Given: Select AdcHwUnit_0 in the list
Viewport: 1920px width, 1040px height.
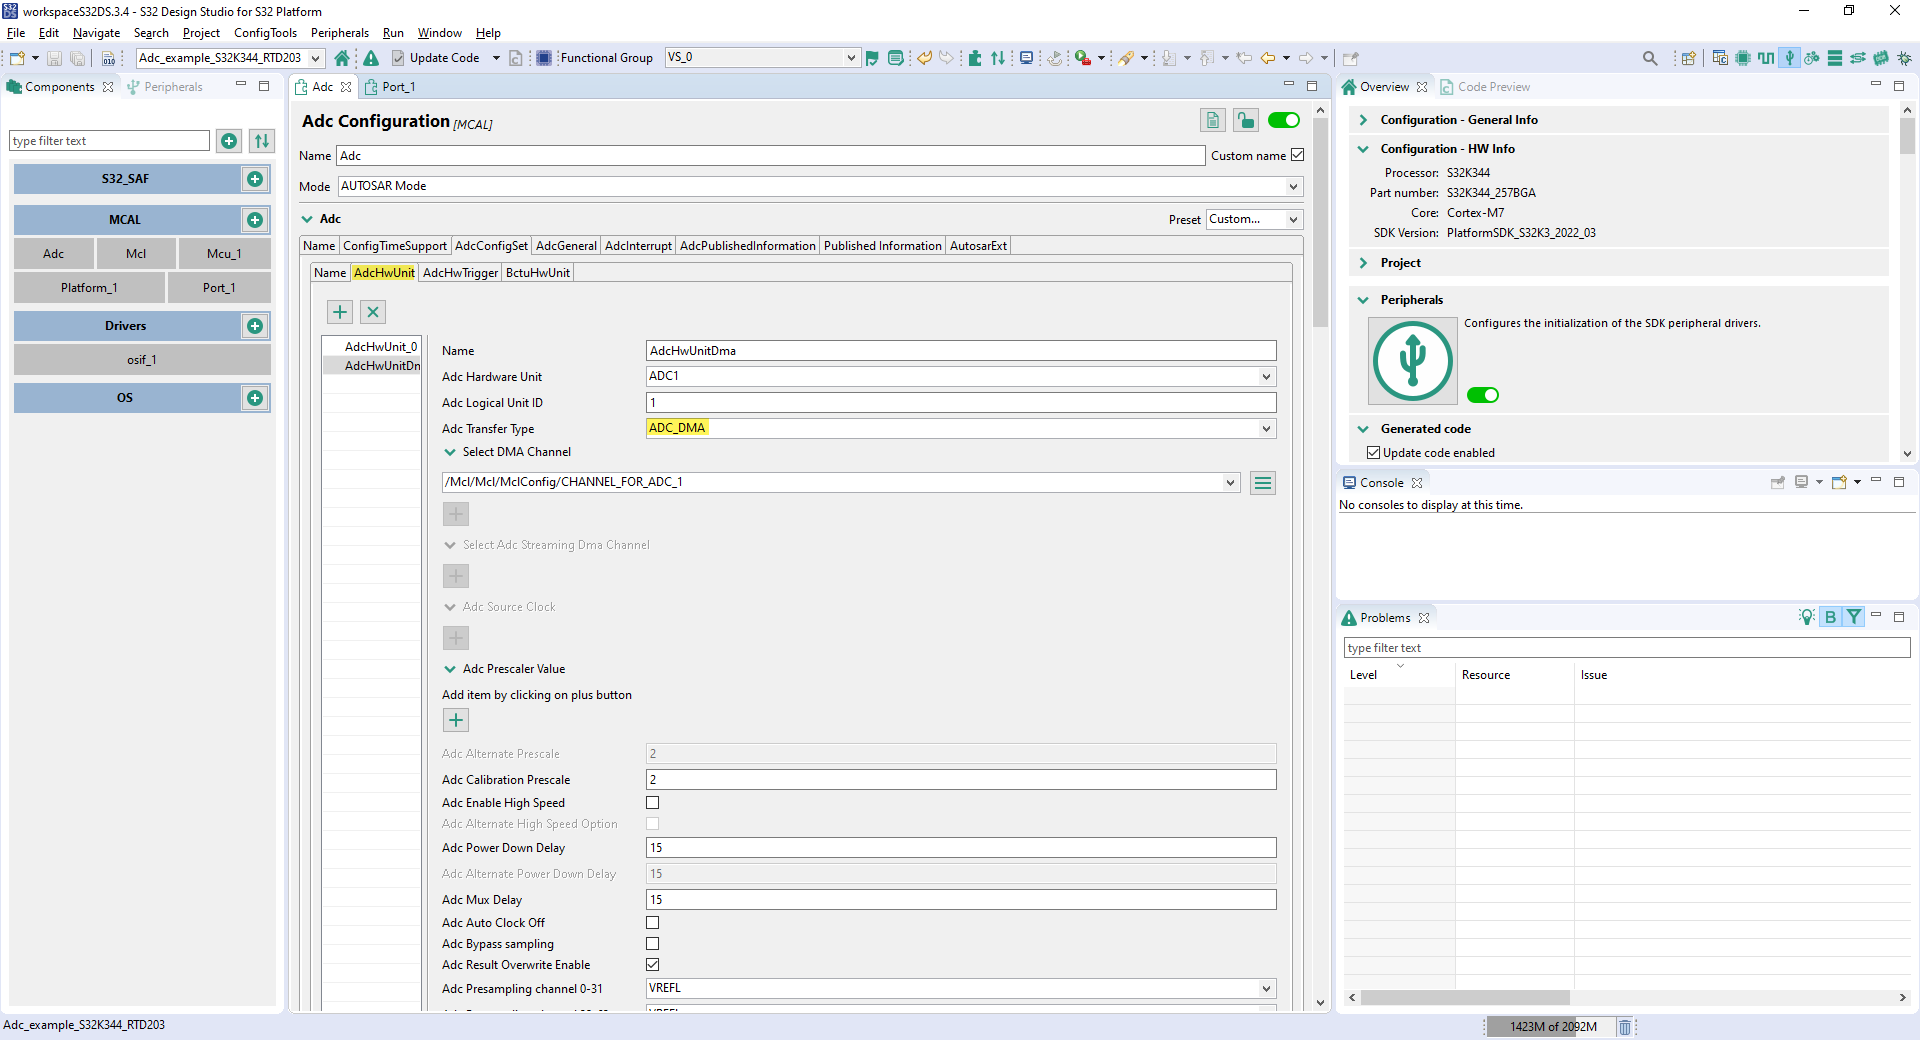Looking at the screenshot, I should click(380, 347).
